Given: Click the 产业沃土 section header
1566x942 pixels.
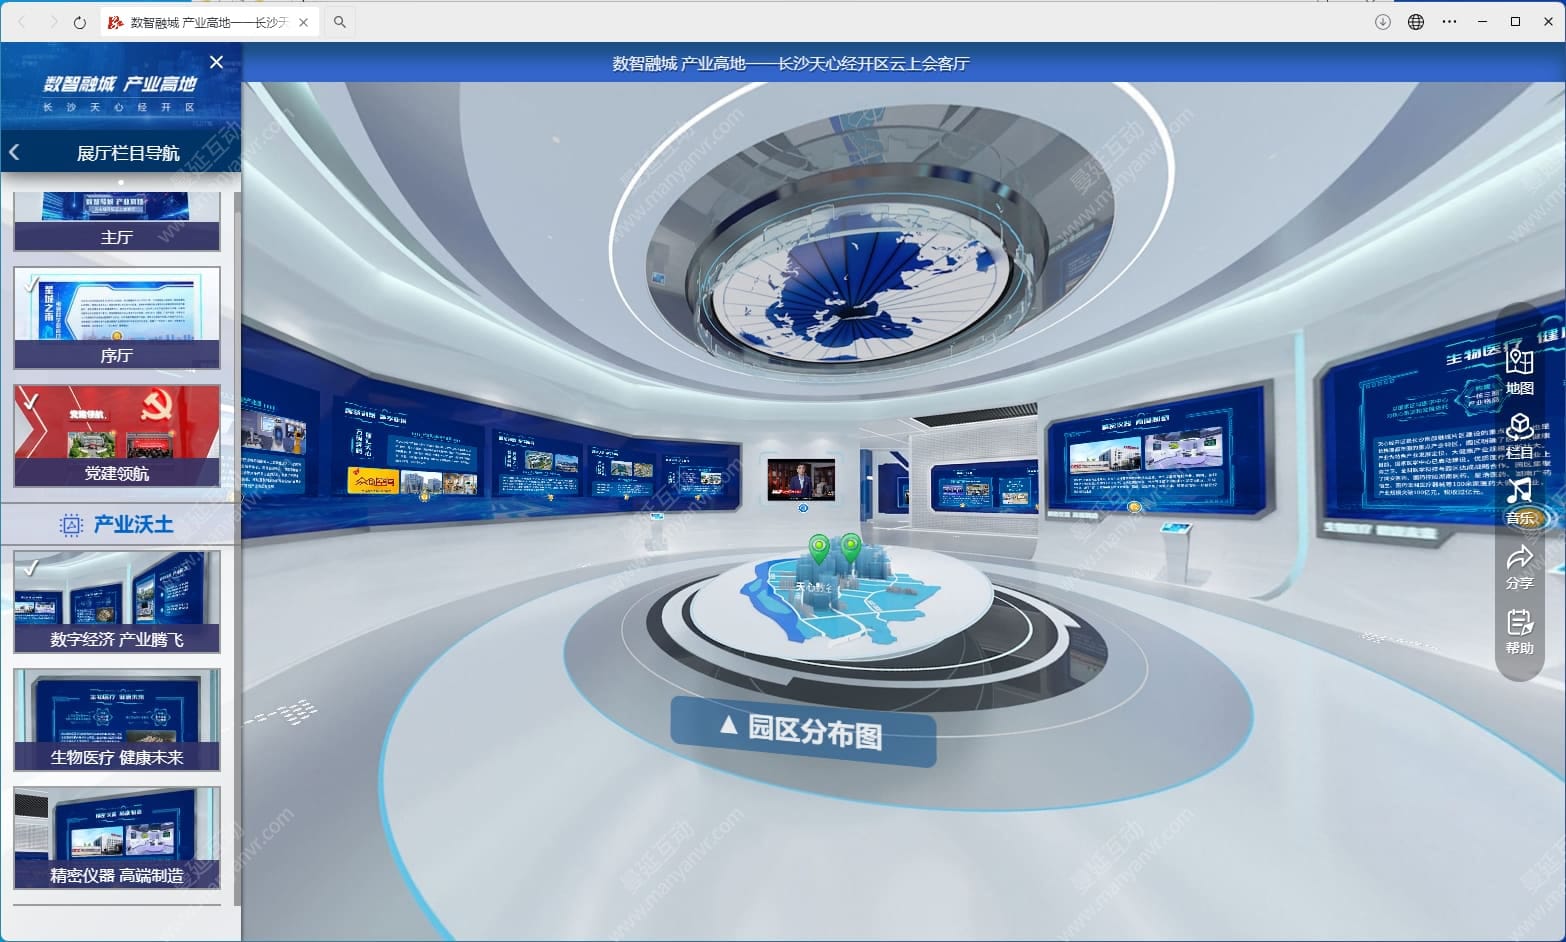Looking at the screenshot, I should click(x=117, y=524).
